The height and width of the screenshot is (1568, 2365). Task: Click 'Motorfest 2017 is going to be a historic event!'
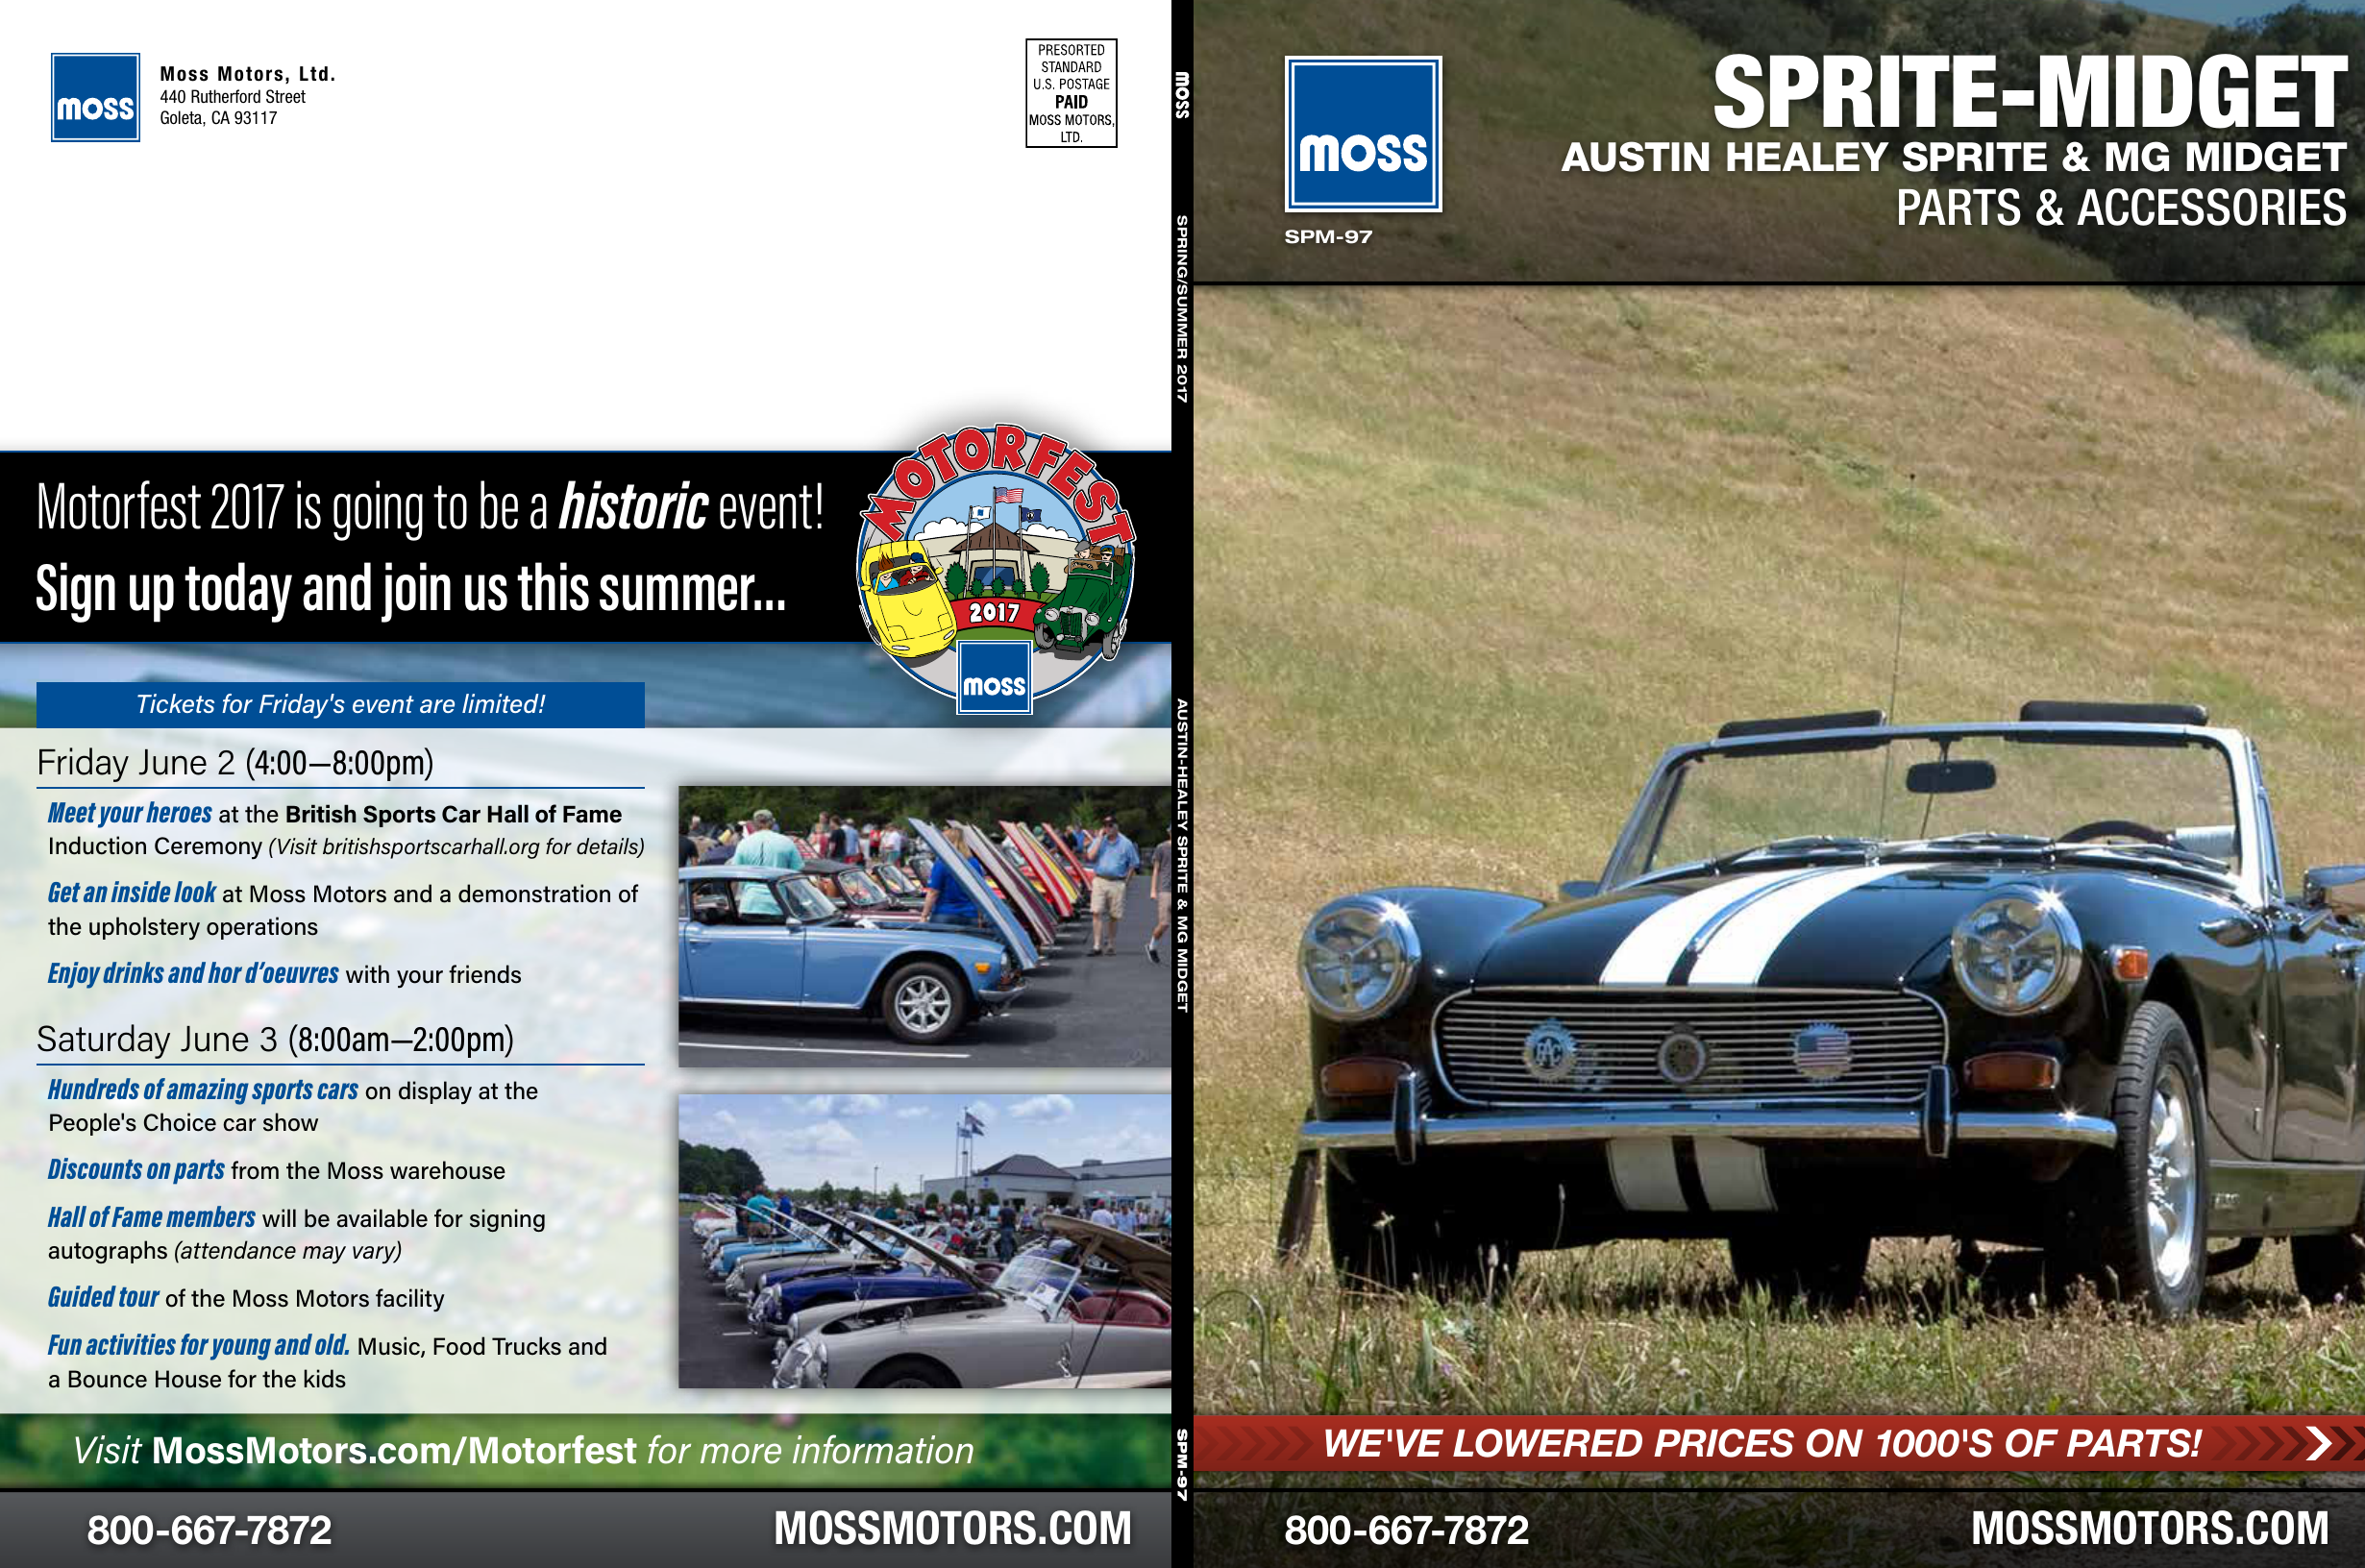pyautogui.click(x=430, y=507)
